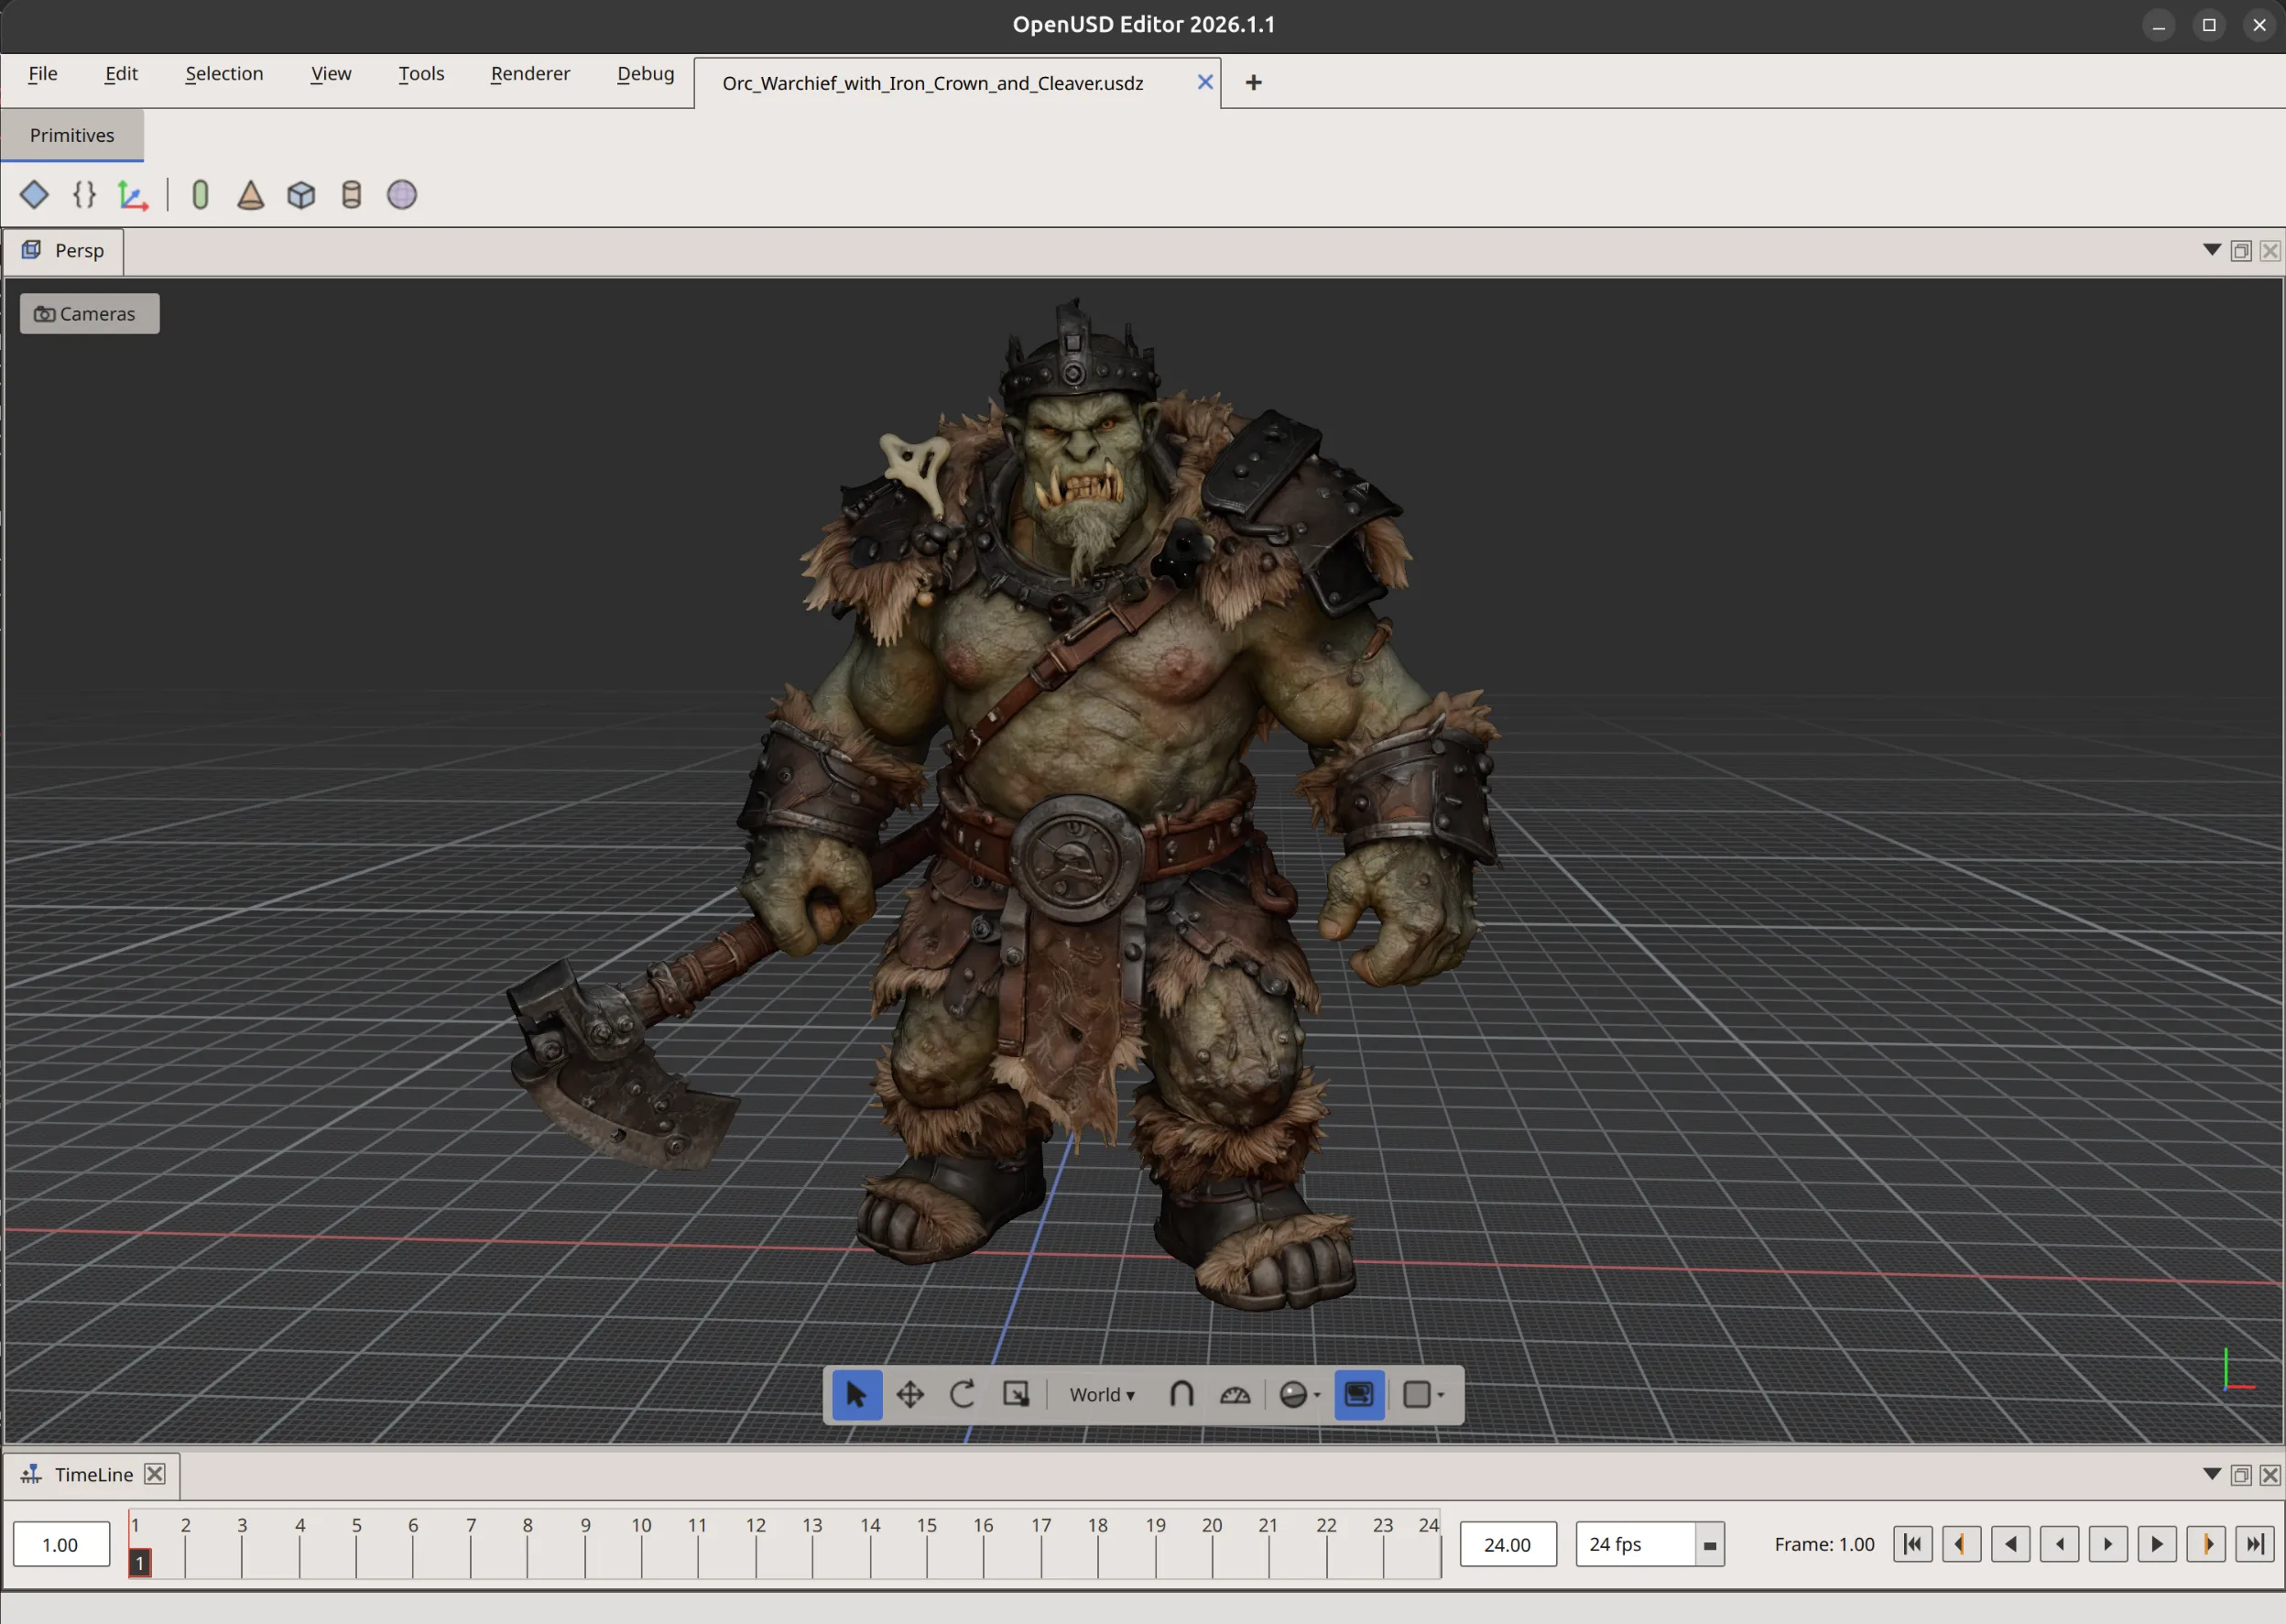The height and width of the screenshot is (1624, 2286).
Task: Play the animation backward
Action: point(2010,1544)
